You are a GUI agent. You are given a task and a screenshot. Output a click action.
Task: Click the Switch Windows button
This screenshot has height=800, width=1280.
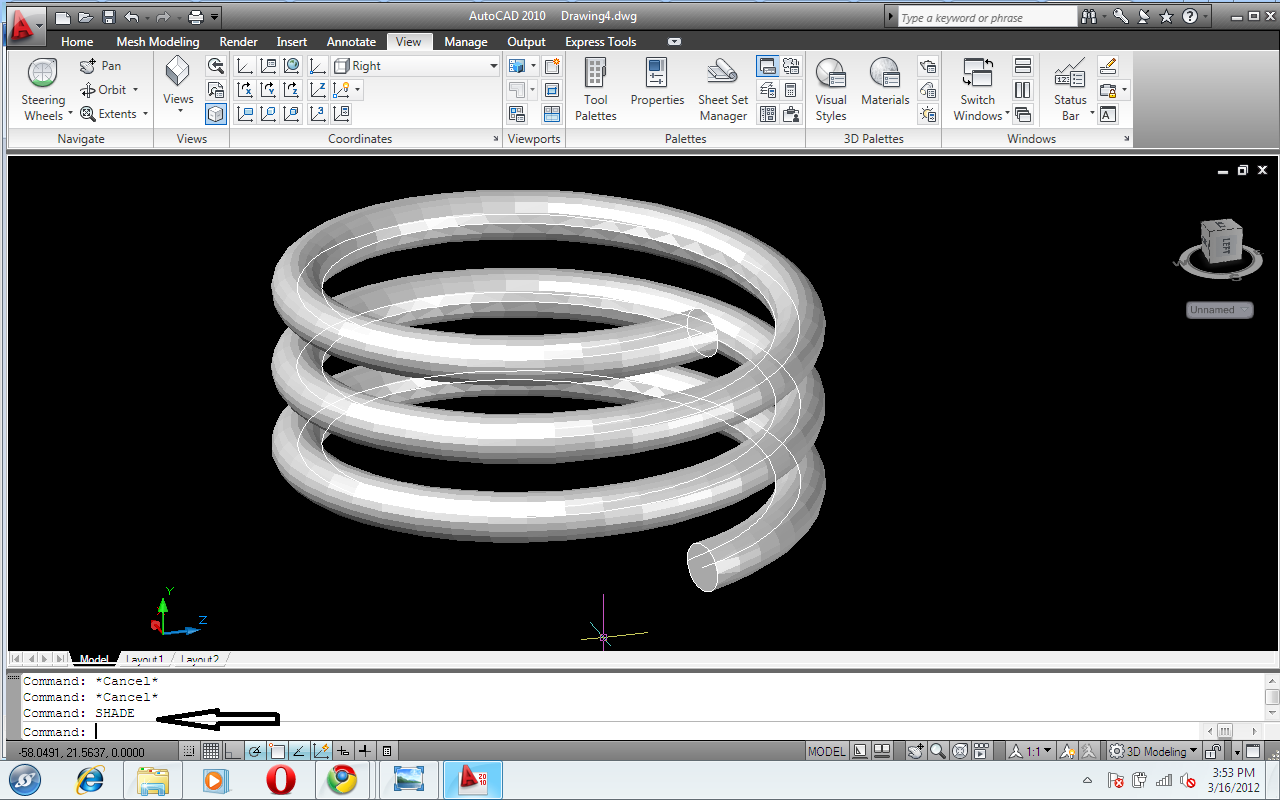(x=977, y=88)
